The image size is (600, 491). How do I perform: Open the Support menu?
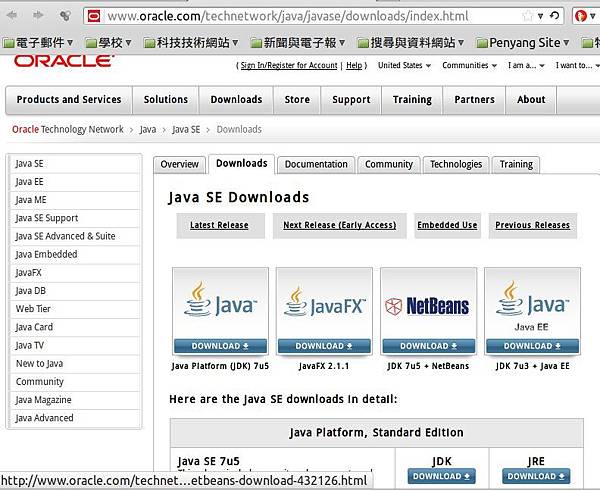coord(351,100)
